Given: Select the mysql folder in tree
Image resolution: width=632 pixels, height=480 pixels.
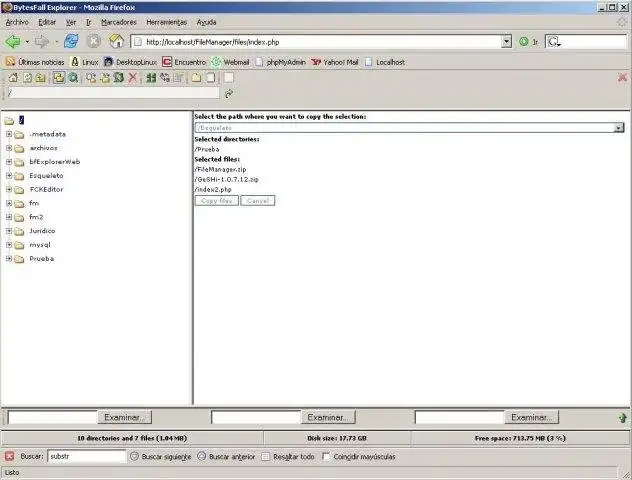Looking at the screenshot, I should pyautogui.click(x=40, y=245).
